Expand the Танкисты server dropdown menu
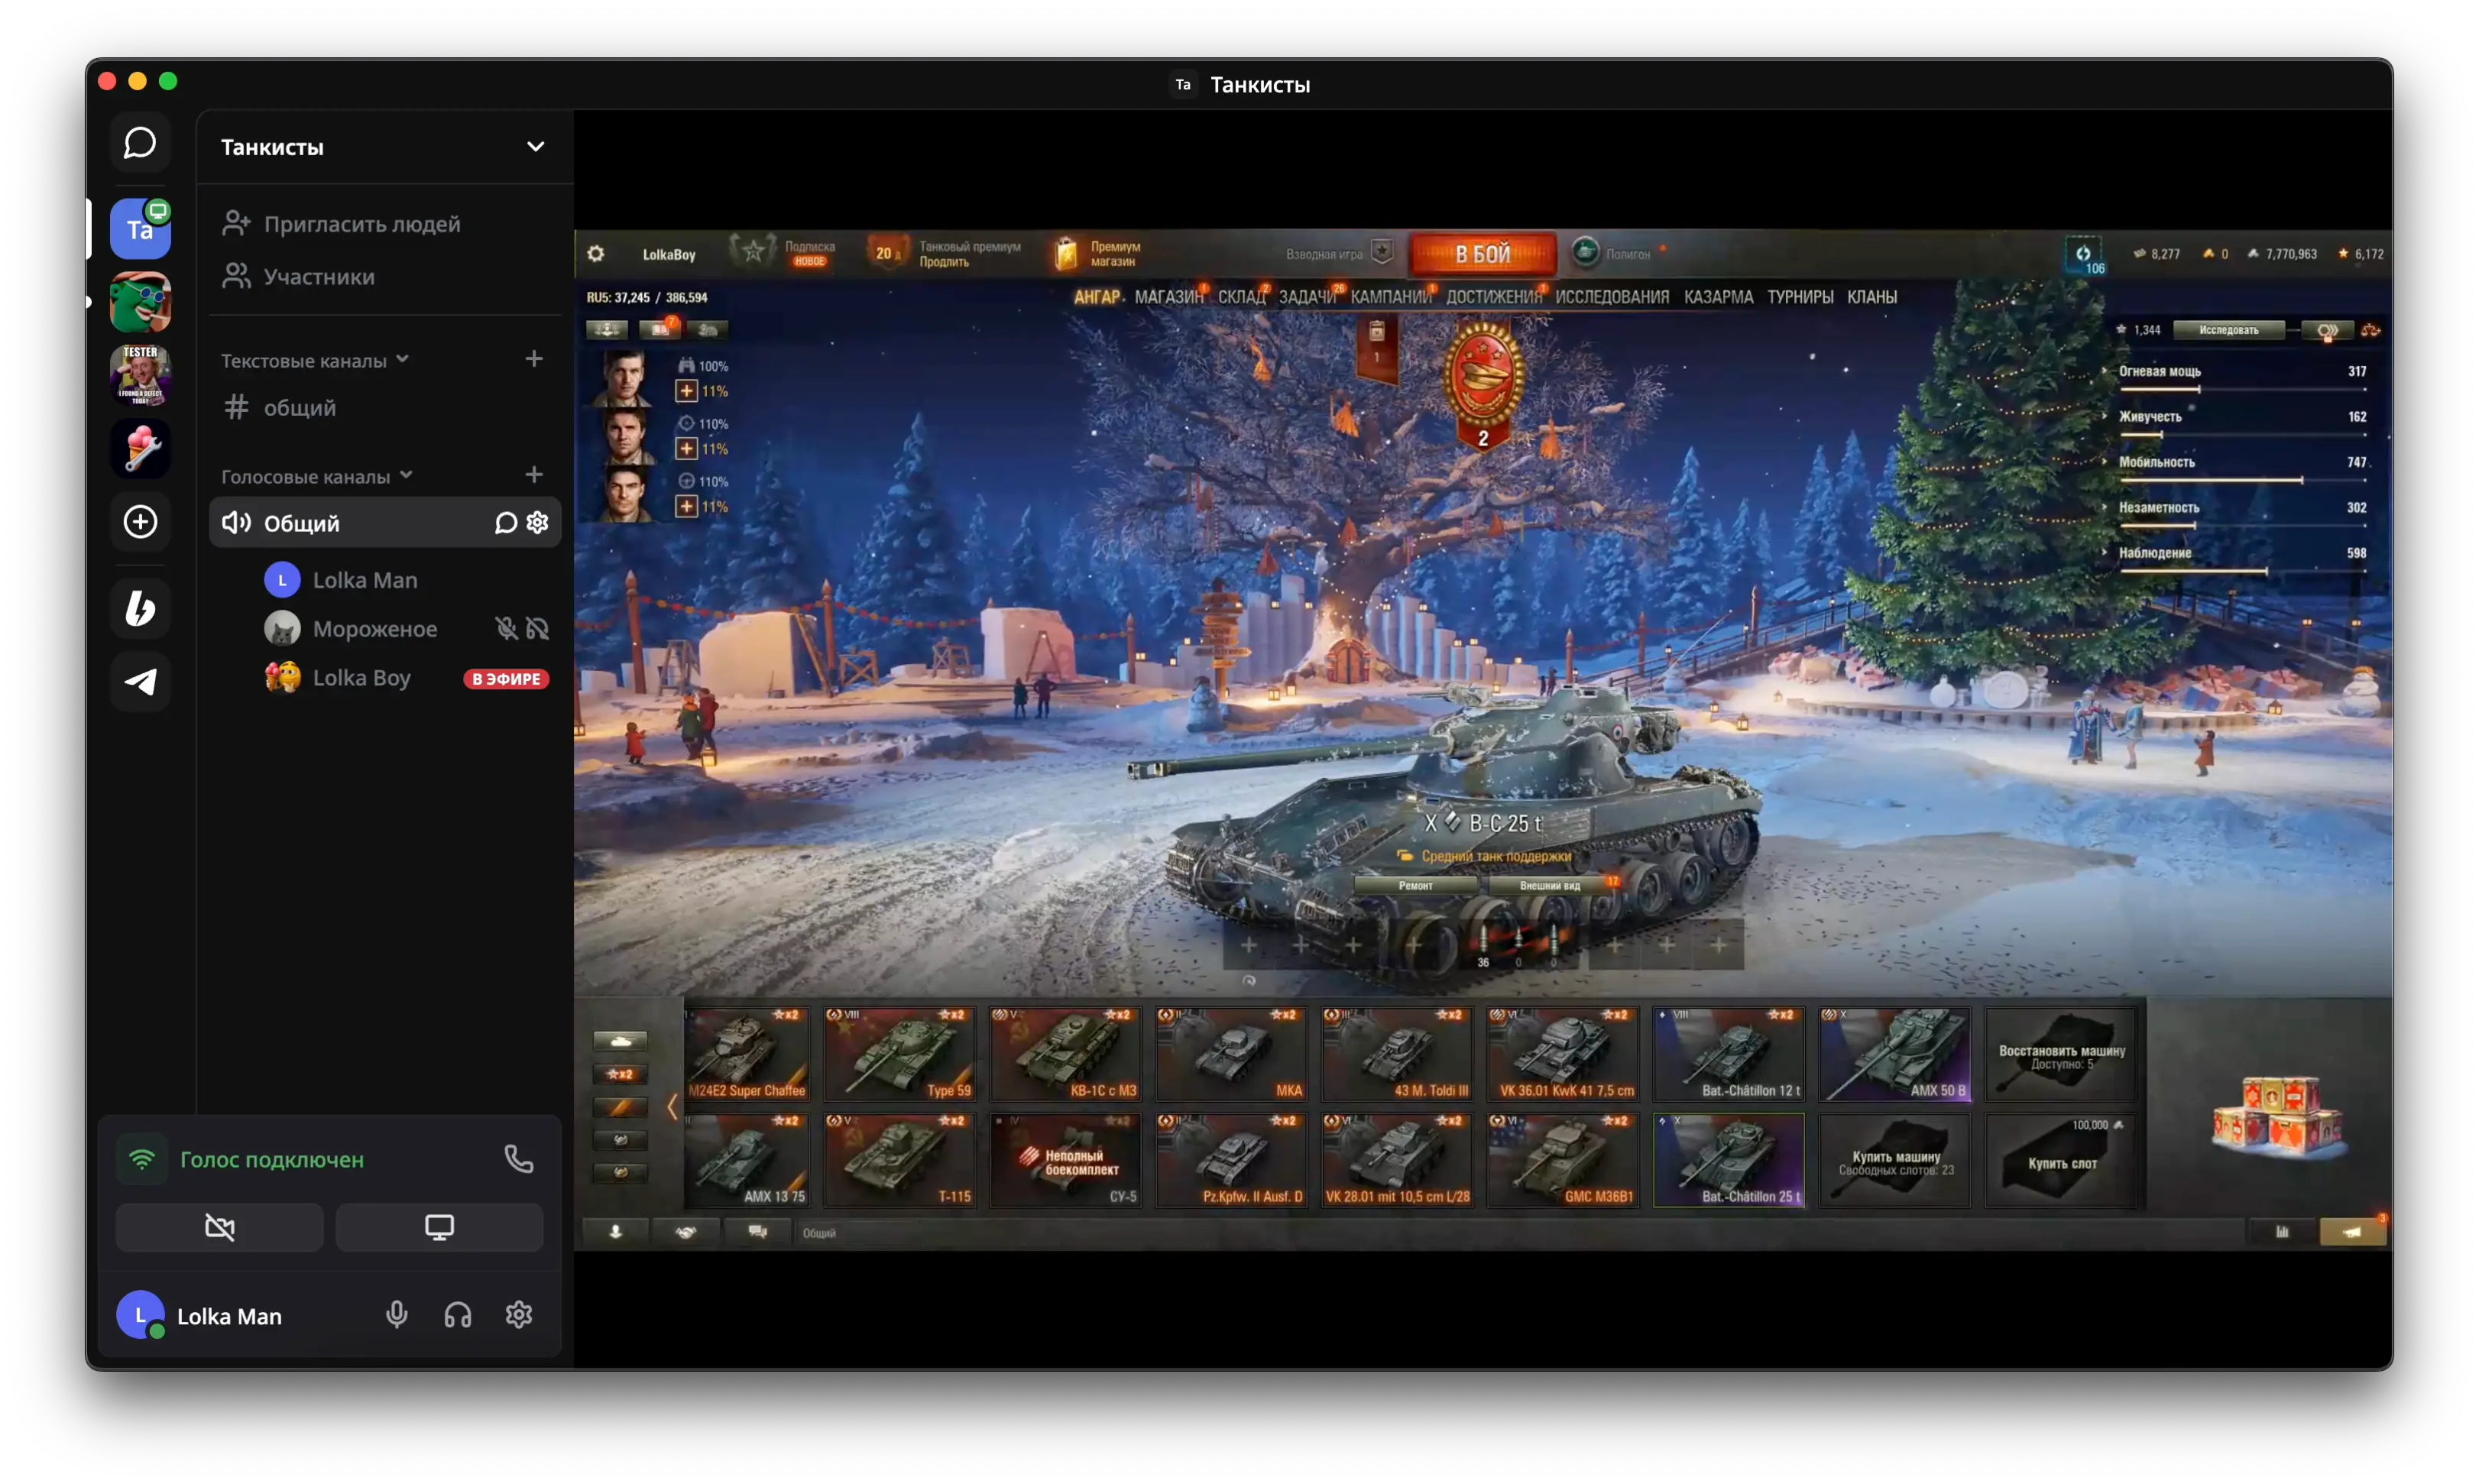This screenshot has width=2479, height=1484. pyautogui.click(x=536, y=147)
